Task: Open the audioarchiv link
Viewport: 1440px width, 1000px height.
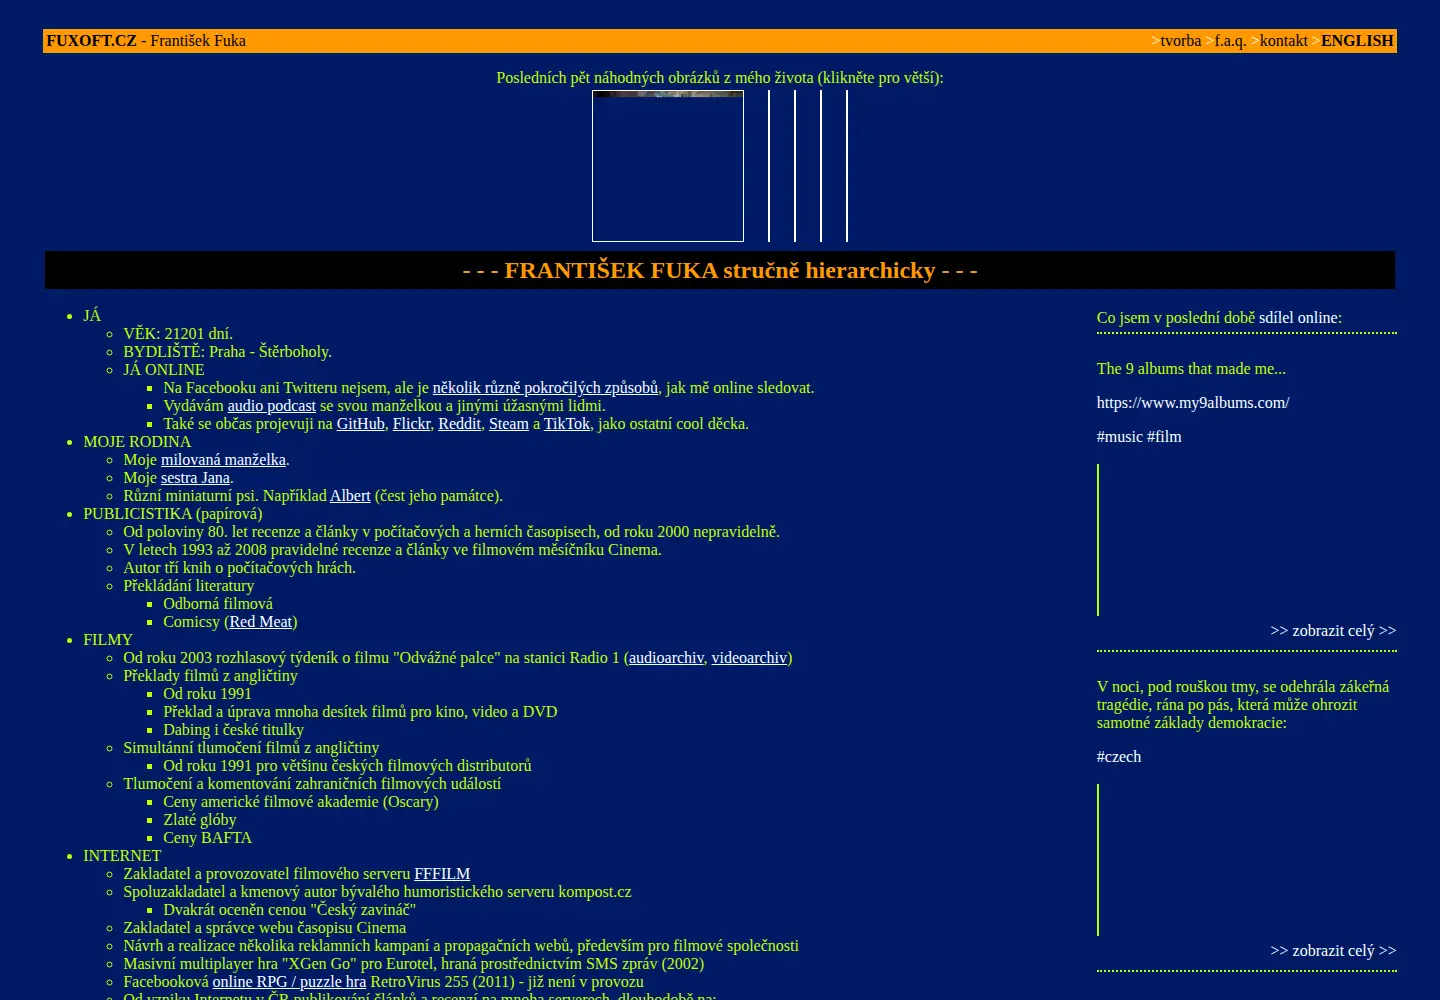Action: [x=666, y=658]
